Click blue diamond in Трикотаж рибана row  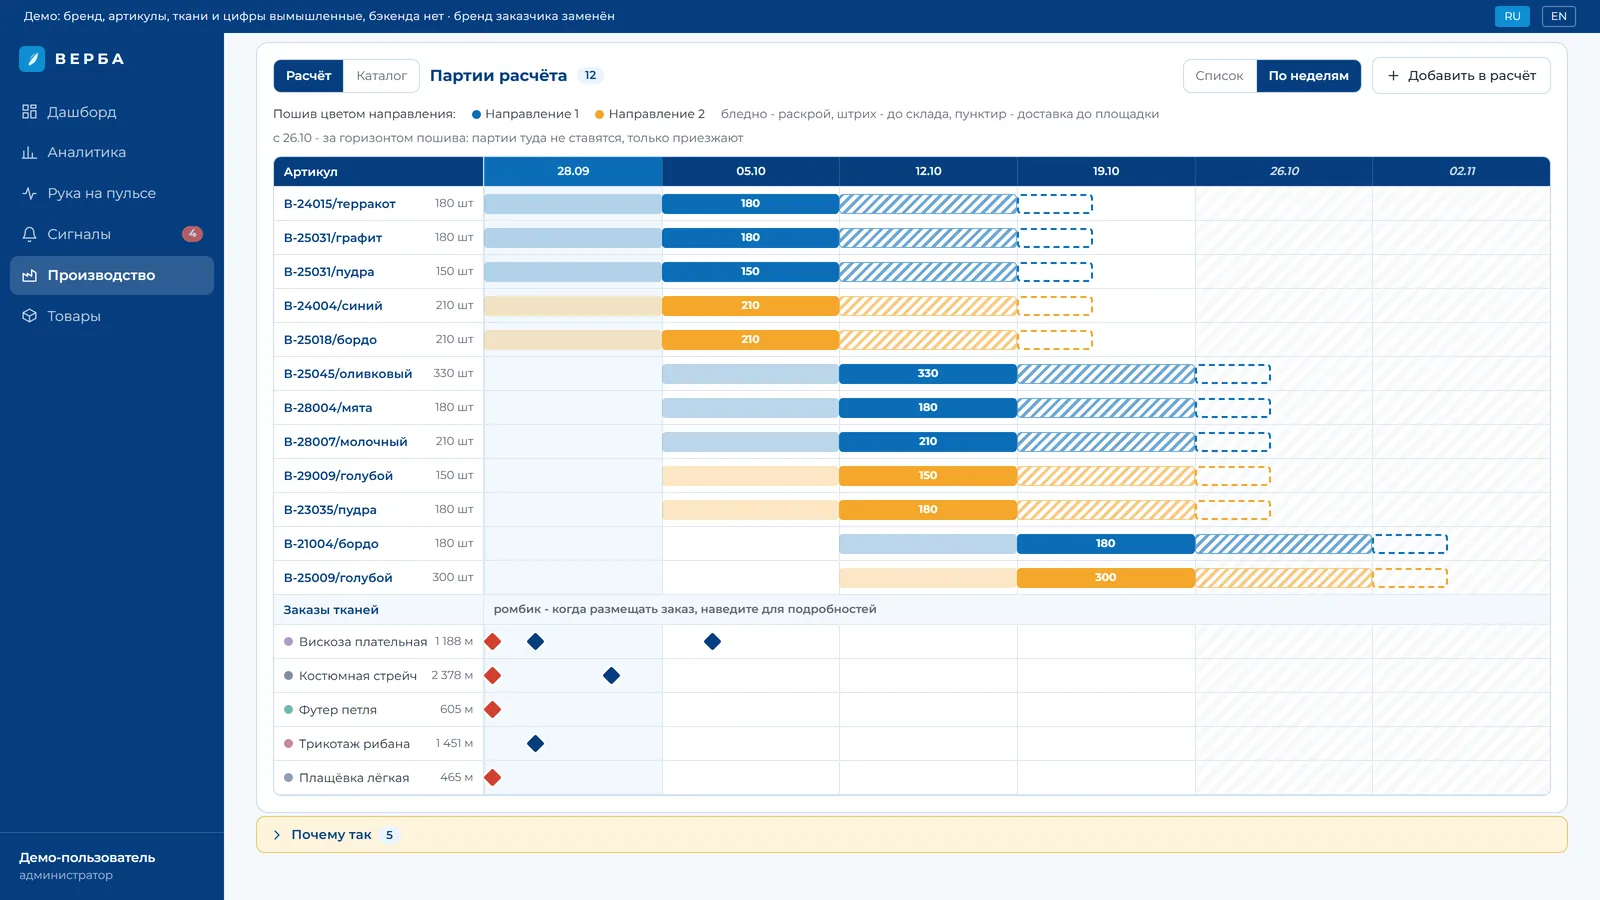(x=535, y=744)
